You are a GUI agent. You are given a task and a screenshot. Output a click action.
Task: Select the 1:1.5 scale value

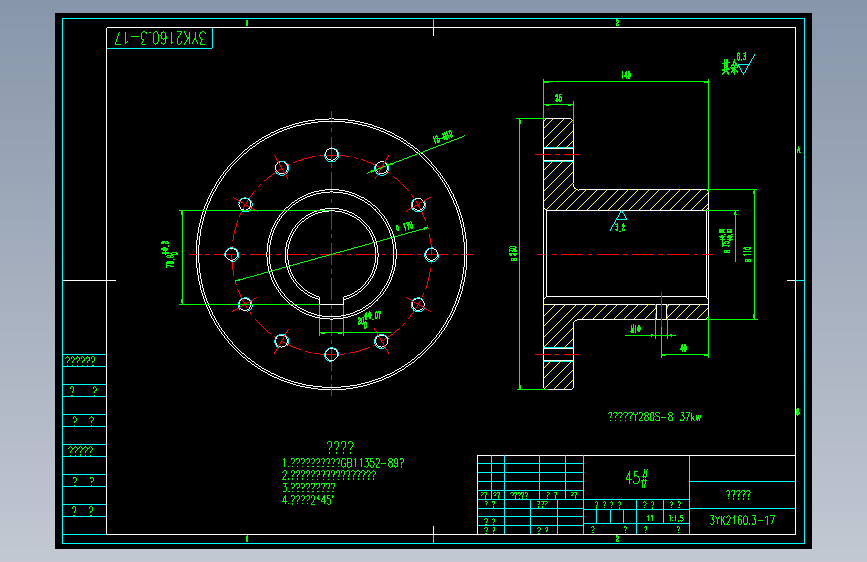(676, 518)
